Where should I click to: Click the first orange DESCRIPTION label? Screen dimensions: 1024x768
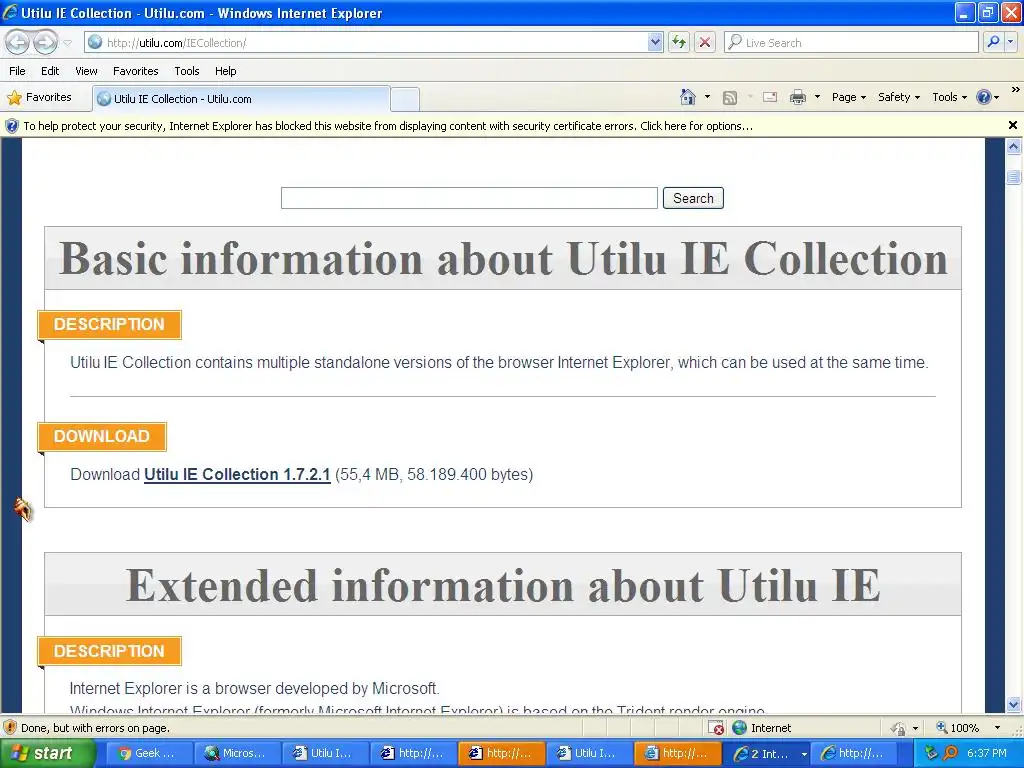(x=109, y=325)
